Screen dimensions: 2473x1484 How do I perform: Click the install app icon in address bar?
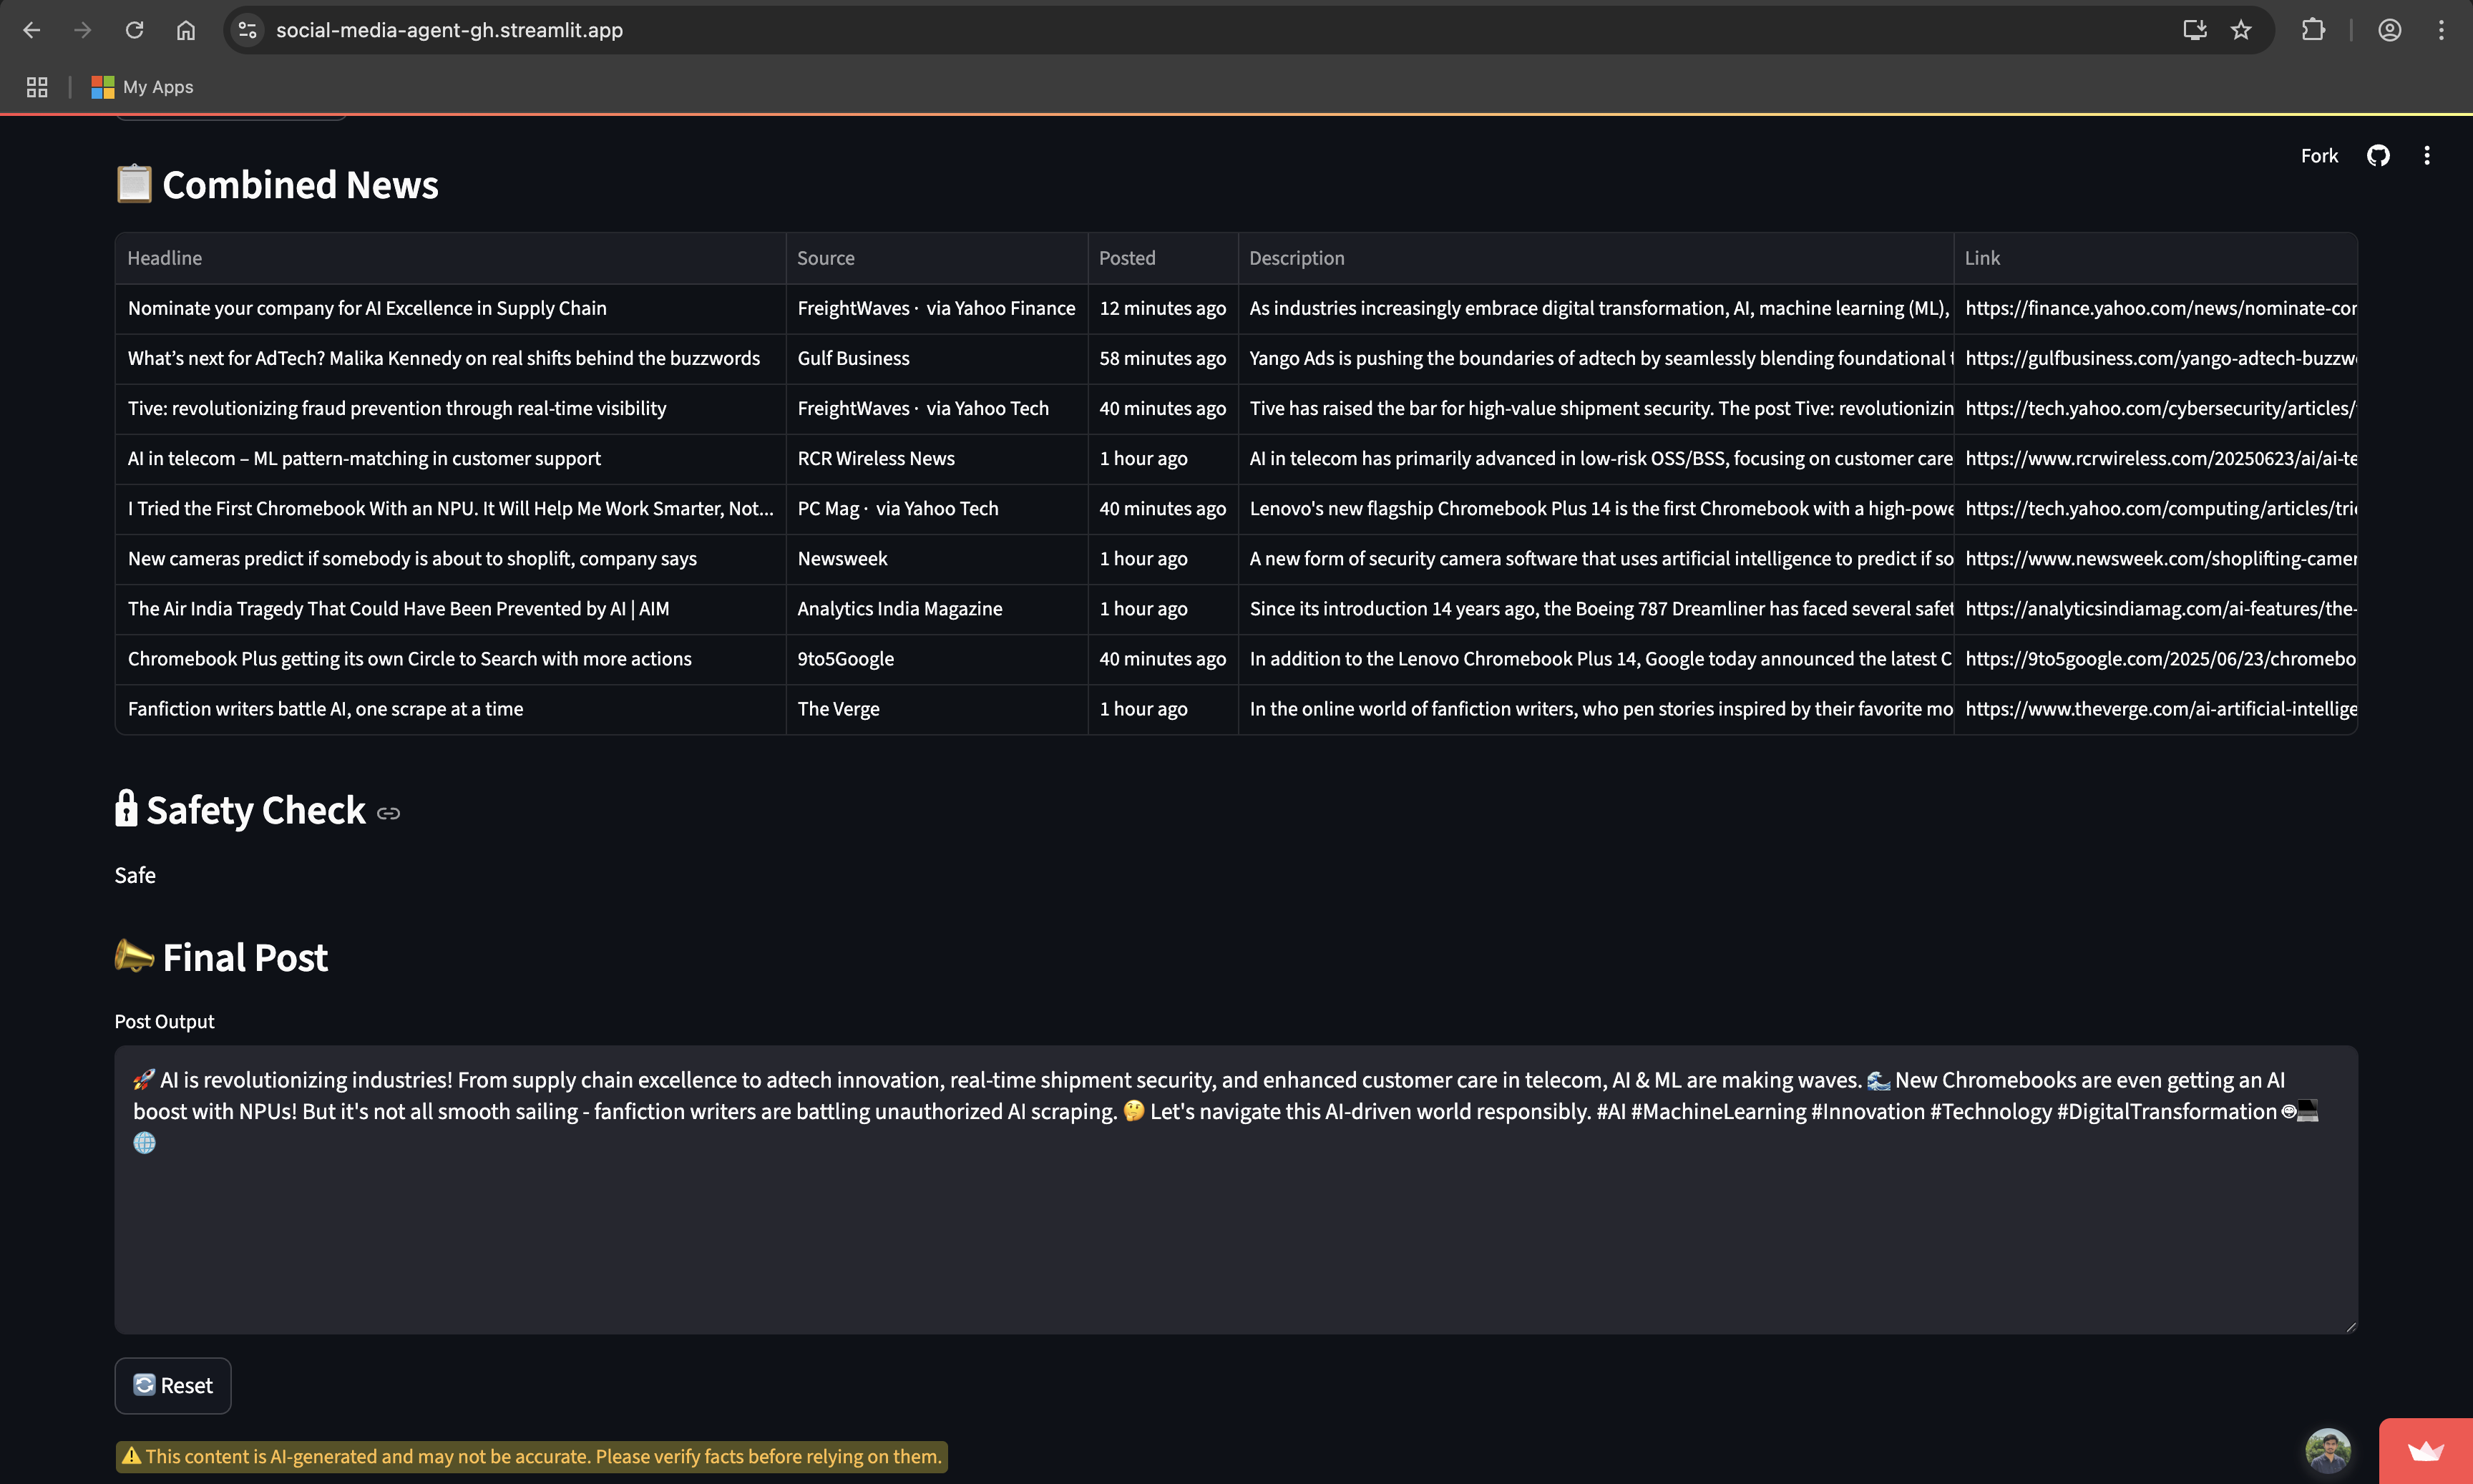click(x=2194, y=30)
